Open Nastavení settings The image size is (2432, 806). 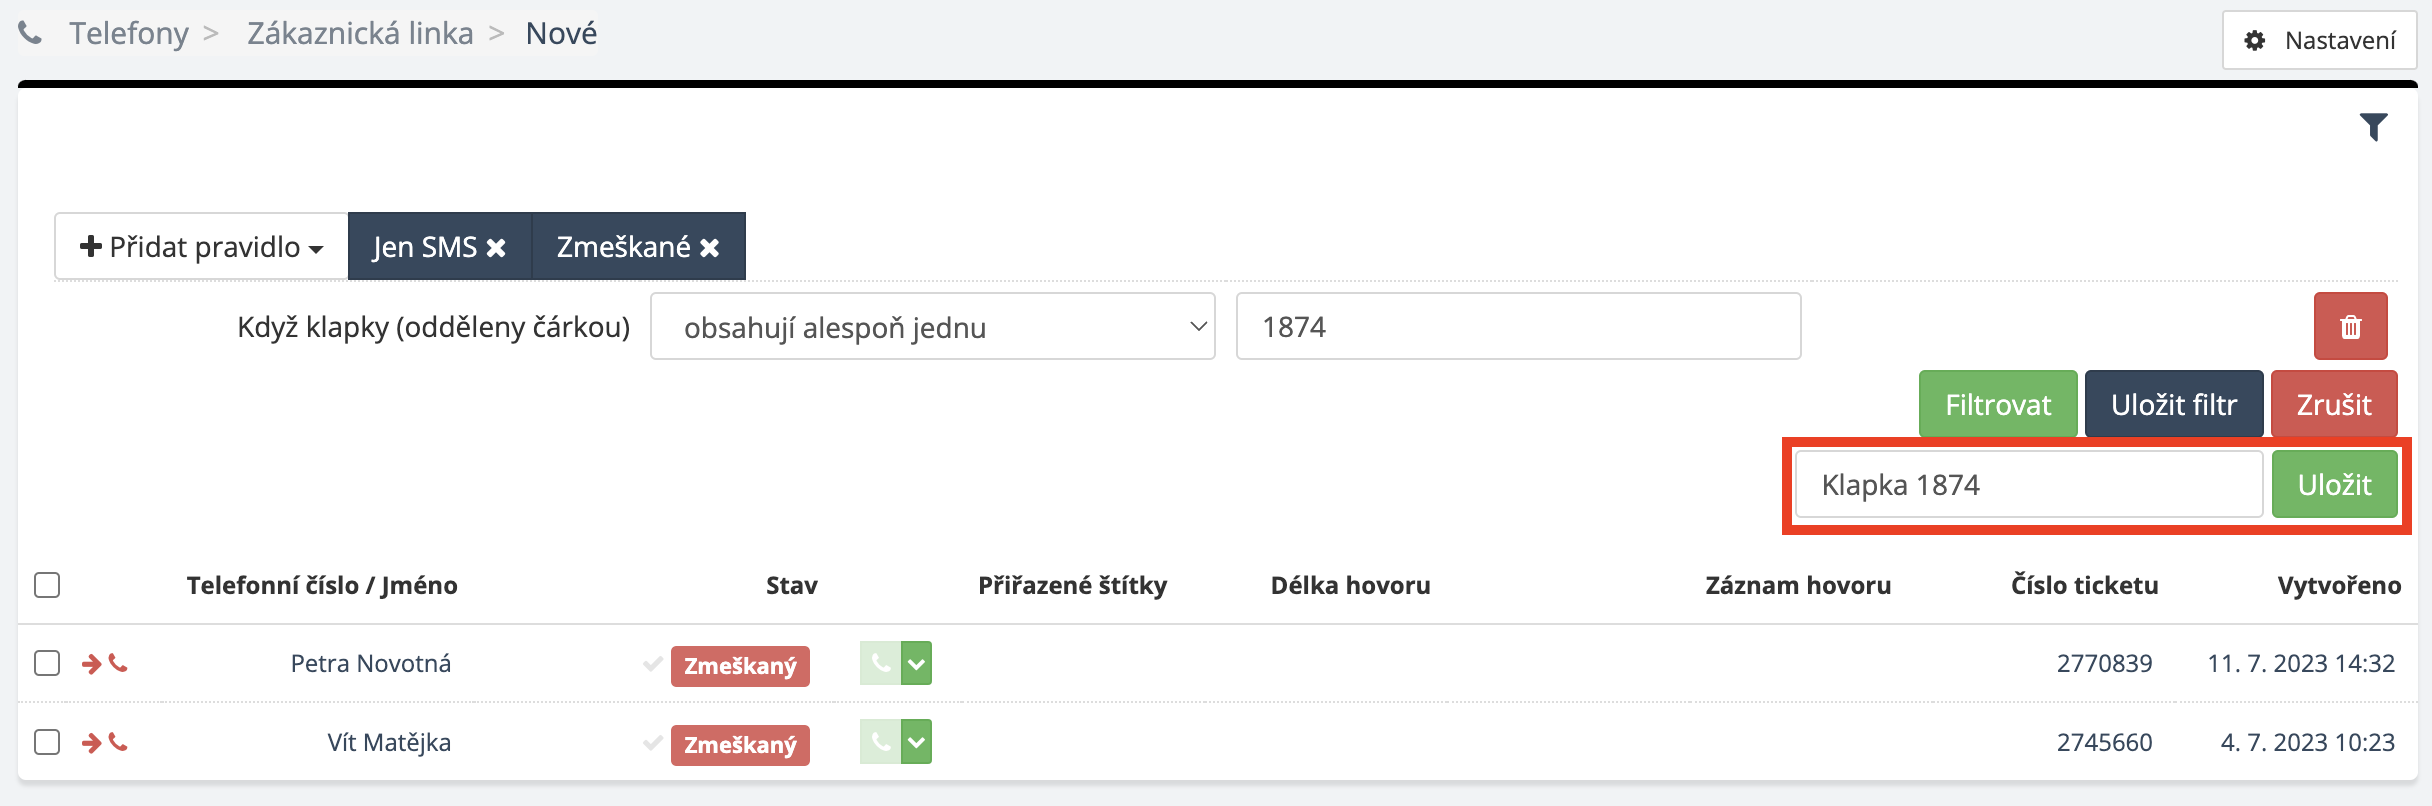[2319, 40]
